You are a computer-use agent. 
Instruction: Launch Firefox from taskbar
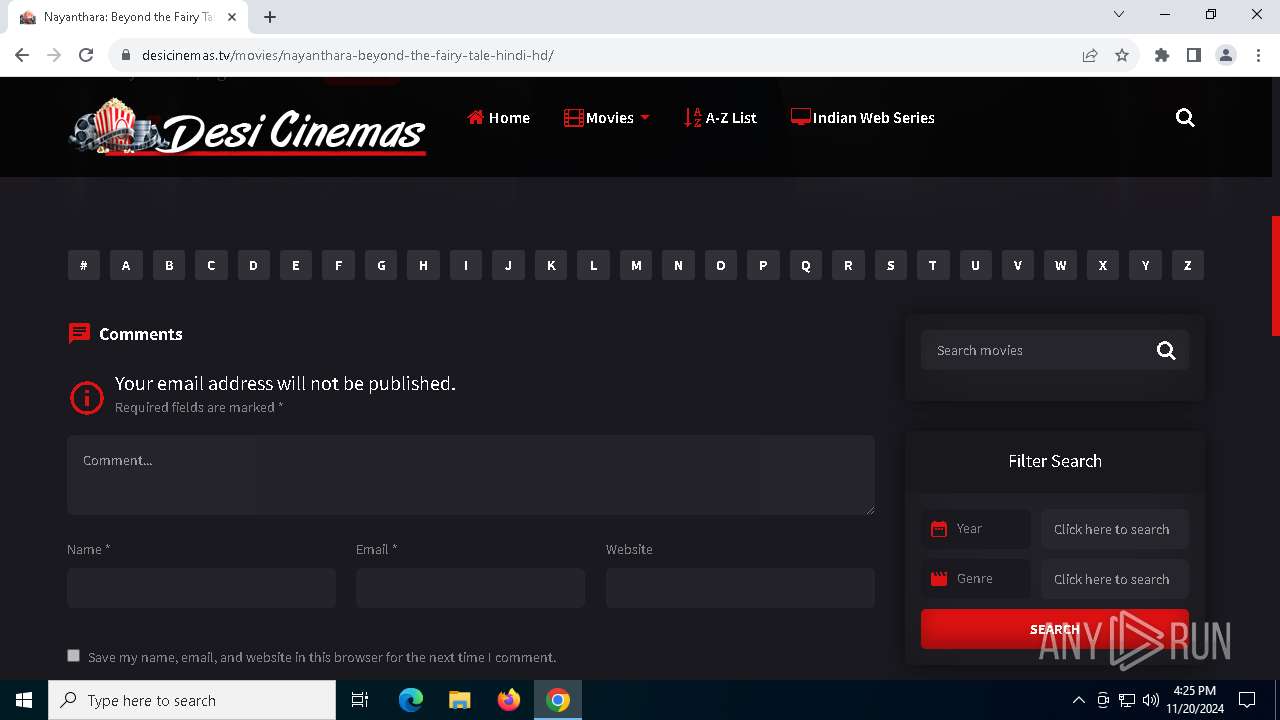point(509,700)
